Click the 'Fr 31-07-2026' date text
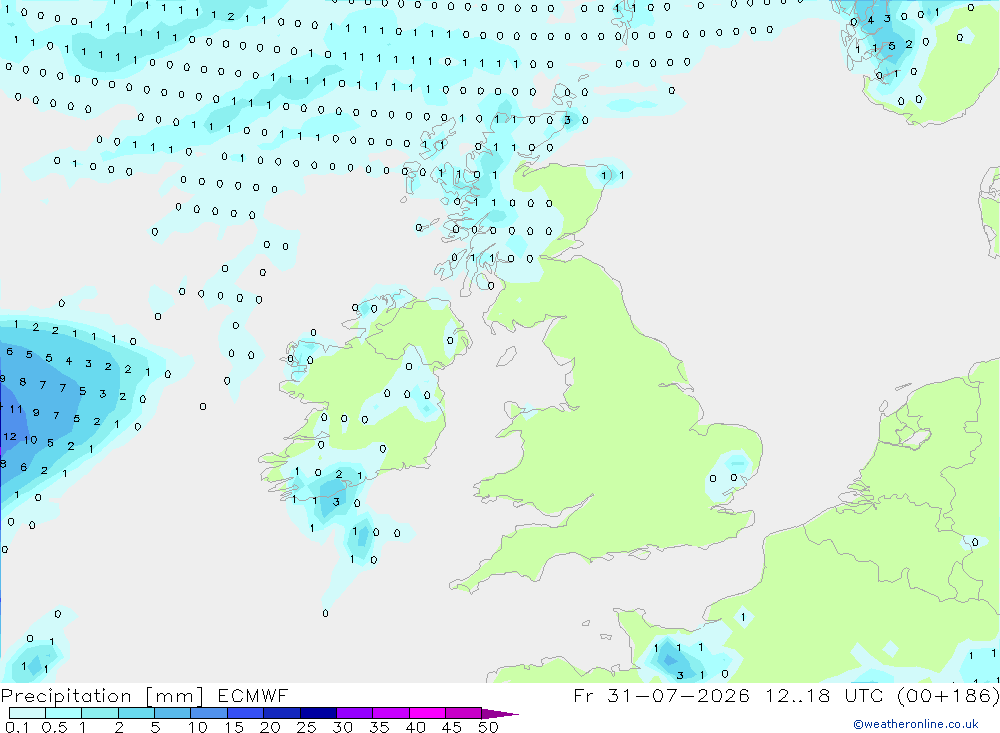Screen dimensions: 1000x733 661,696
